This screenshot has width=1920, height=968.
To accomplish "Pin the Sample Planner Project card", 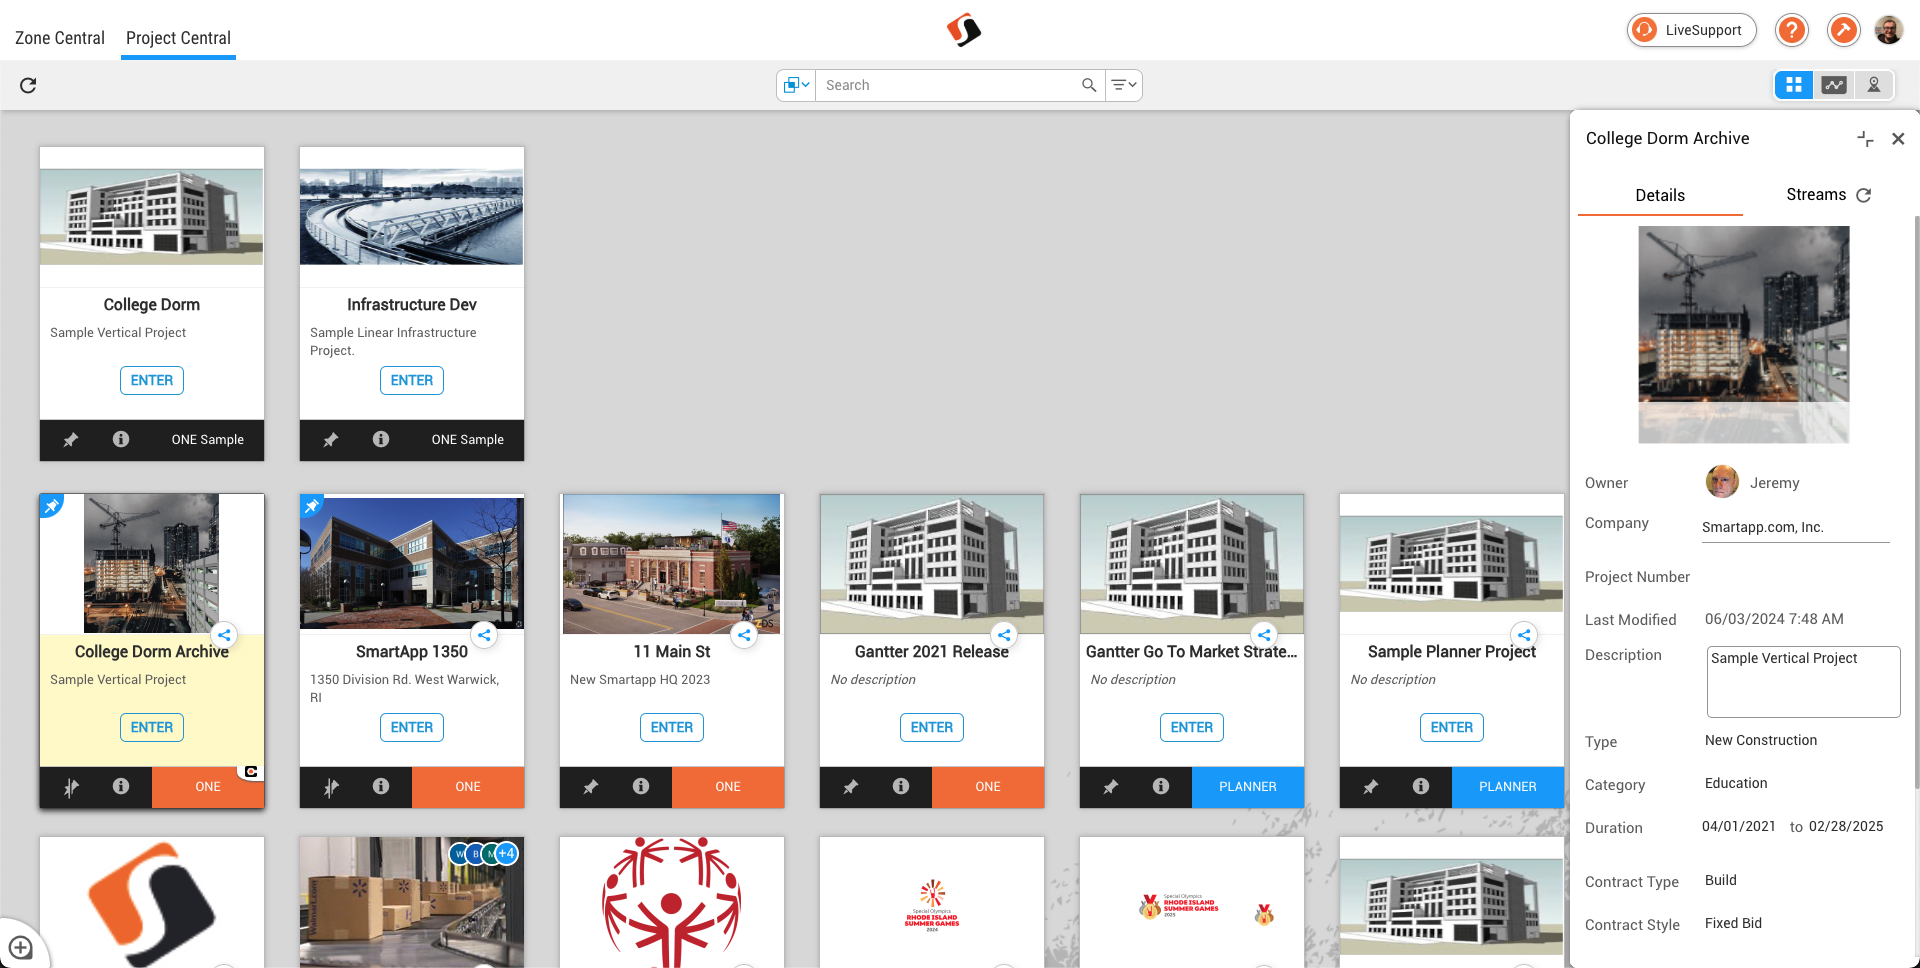I will 1371,787.
